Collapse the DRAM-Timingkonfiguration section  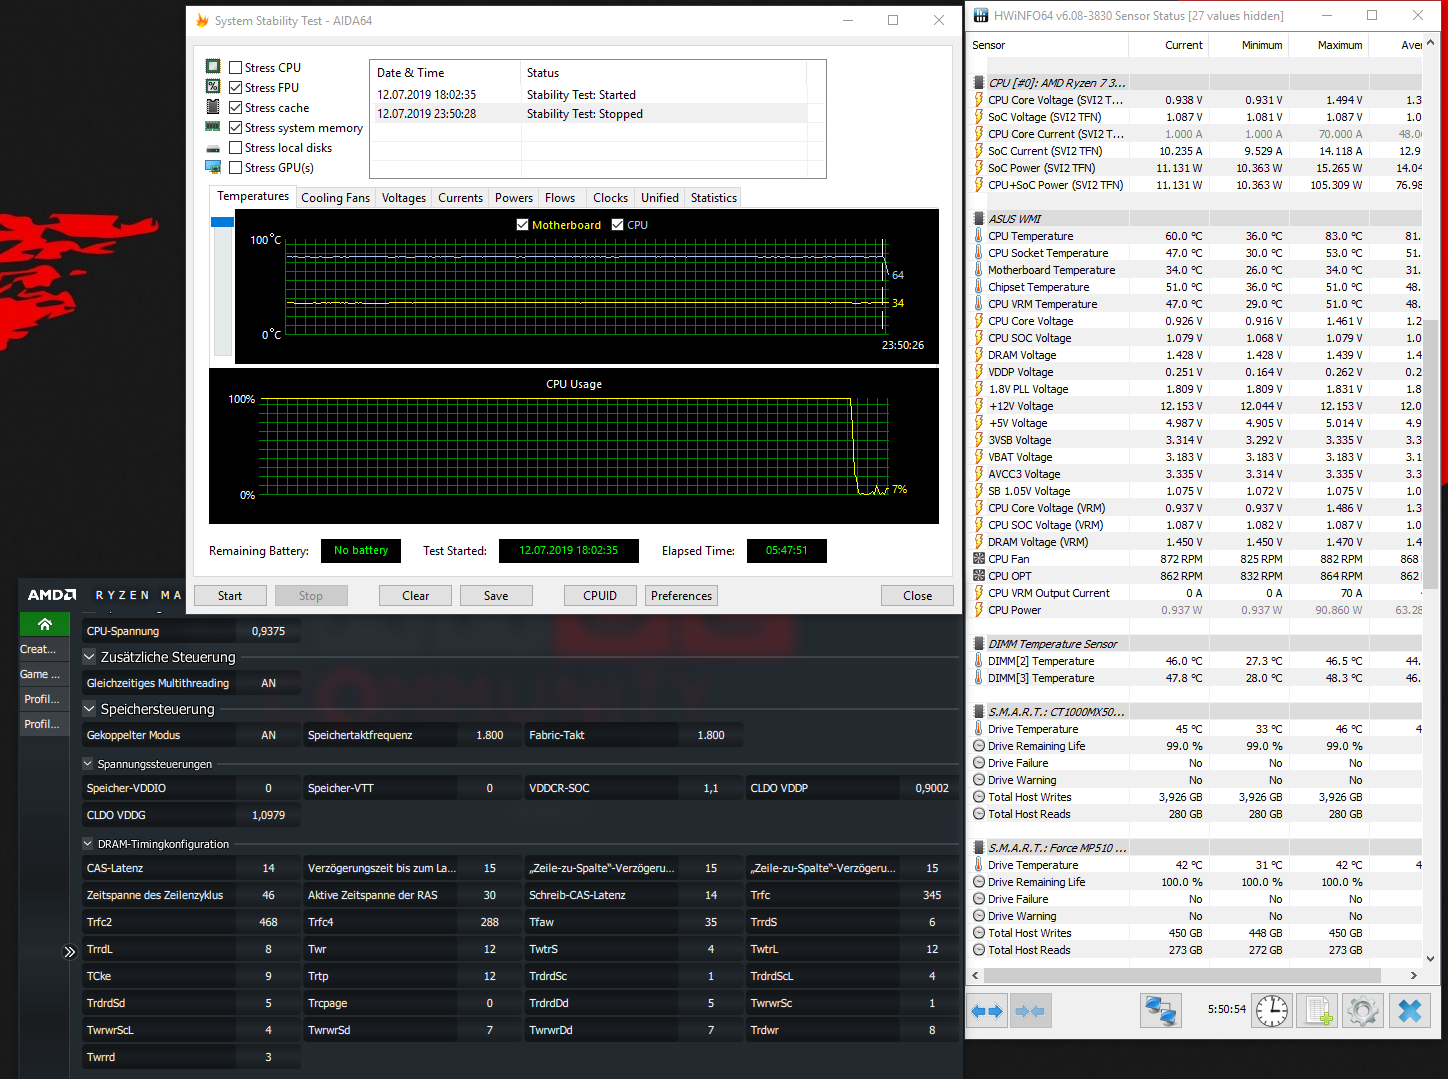[88, 844]
